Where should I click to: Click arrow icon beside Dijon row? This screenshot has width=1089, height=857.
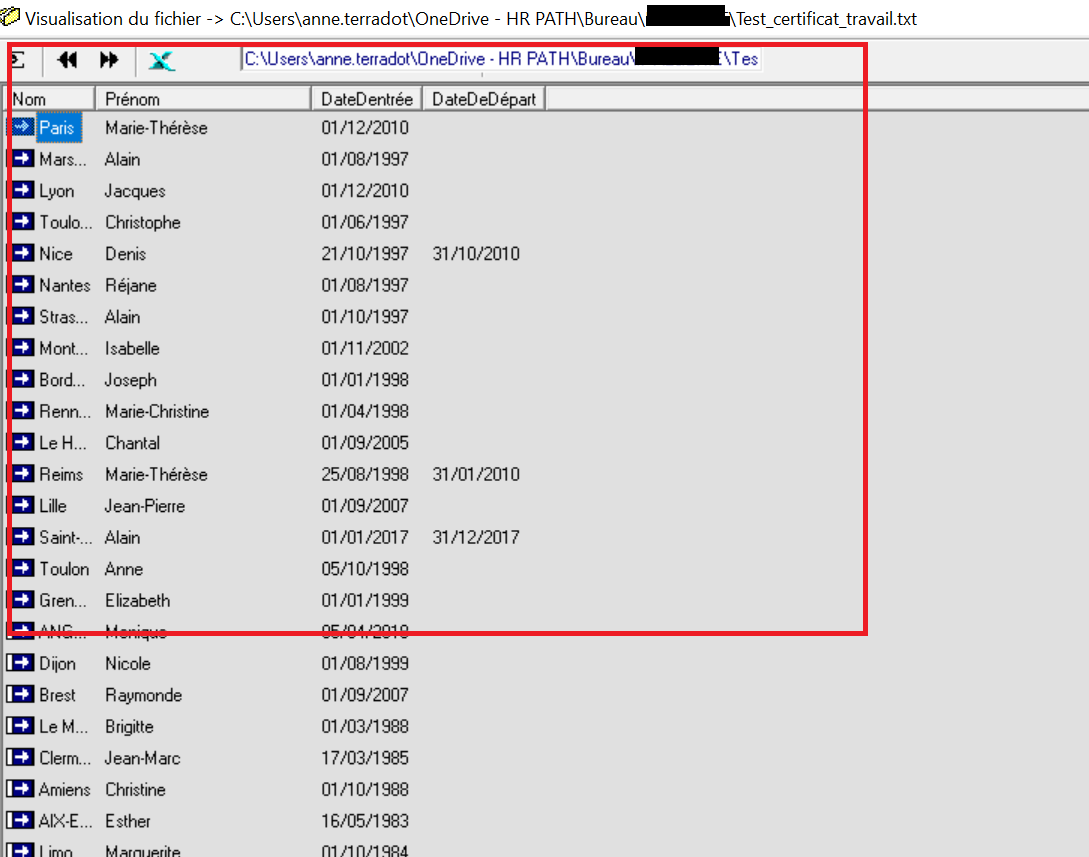21,664
